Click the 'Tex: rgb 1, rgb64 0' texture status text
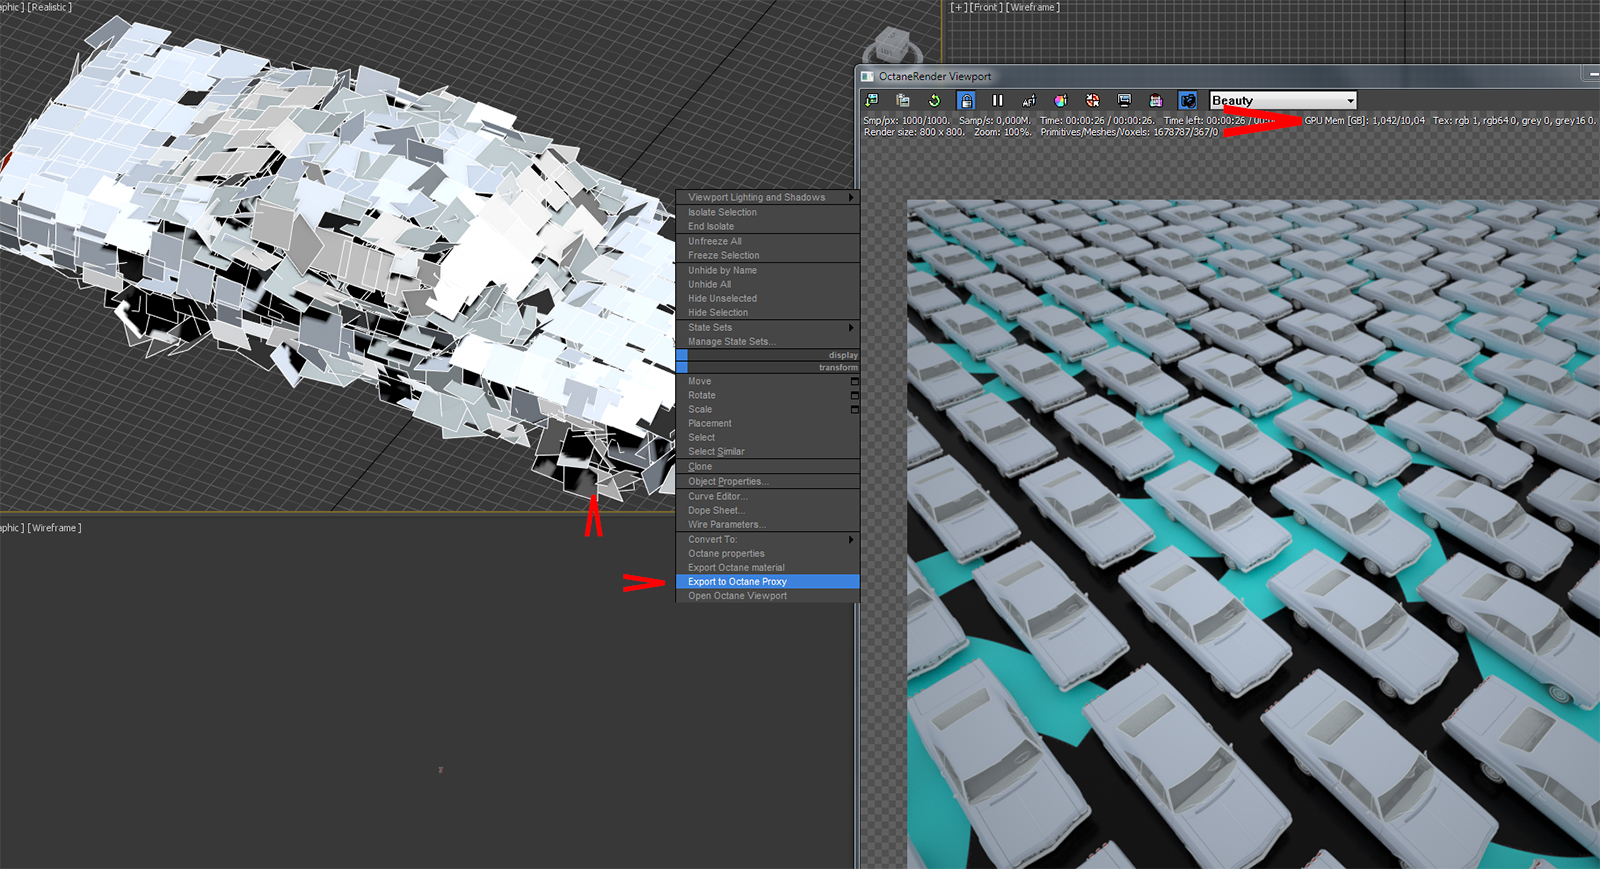Image resolution: width=1600 pixels, height=869 pixels. (1475, 120)
